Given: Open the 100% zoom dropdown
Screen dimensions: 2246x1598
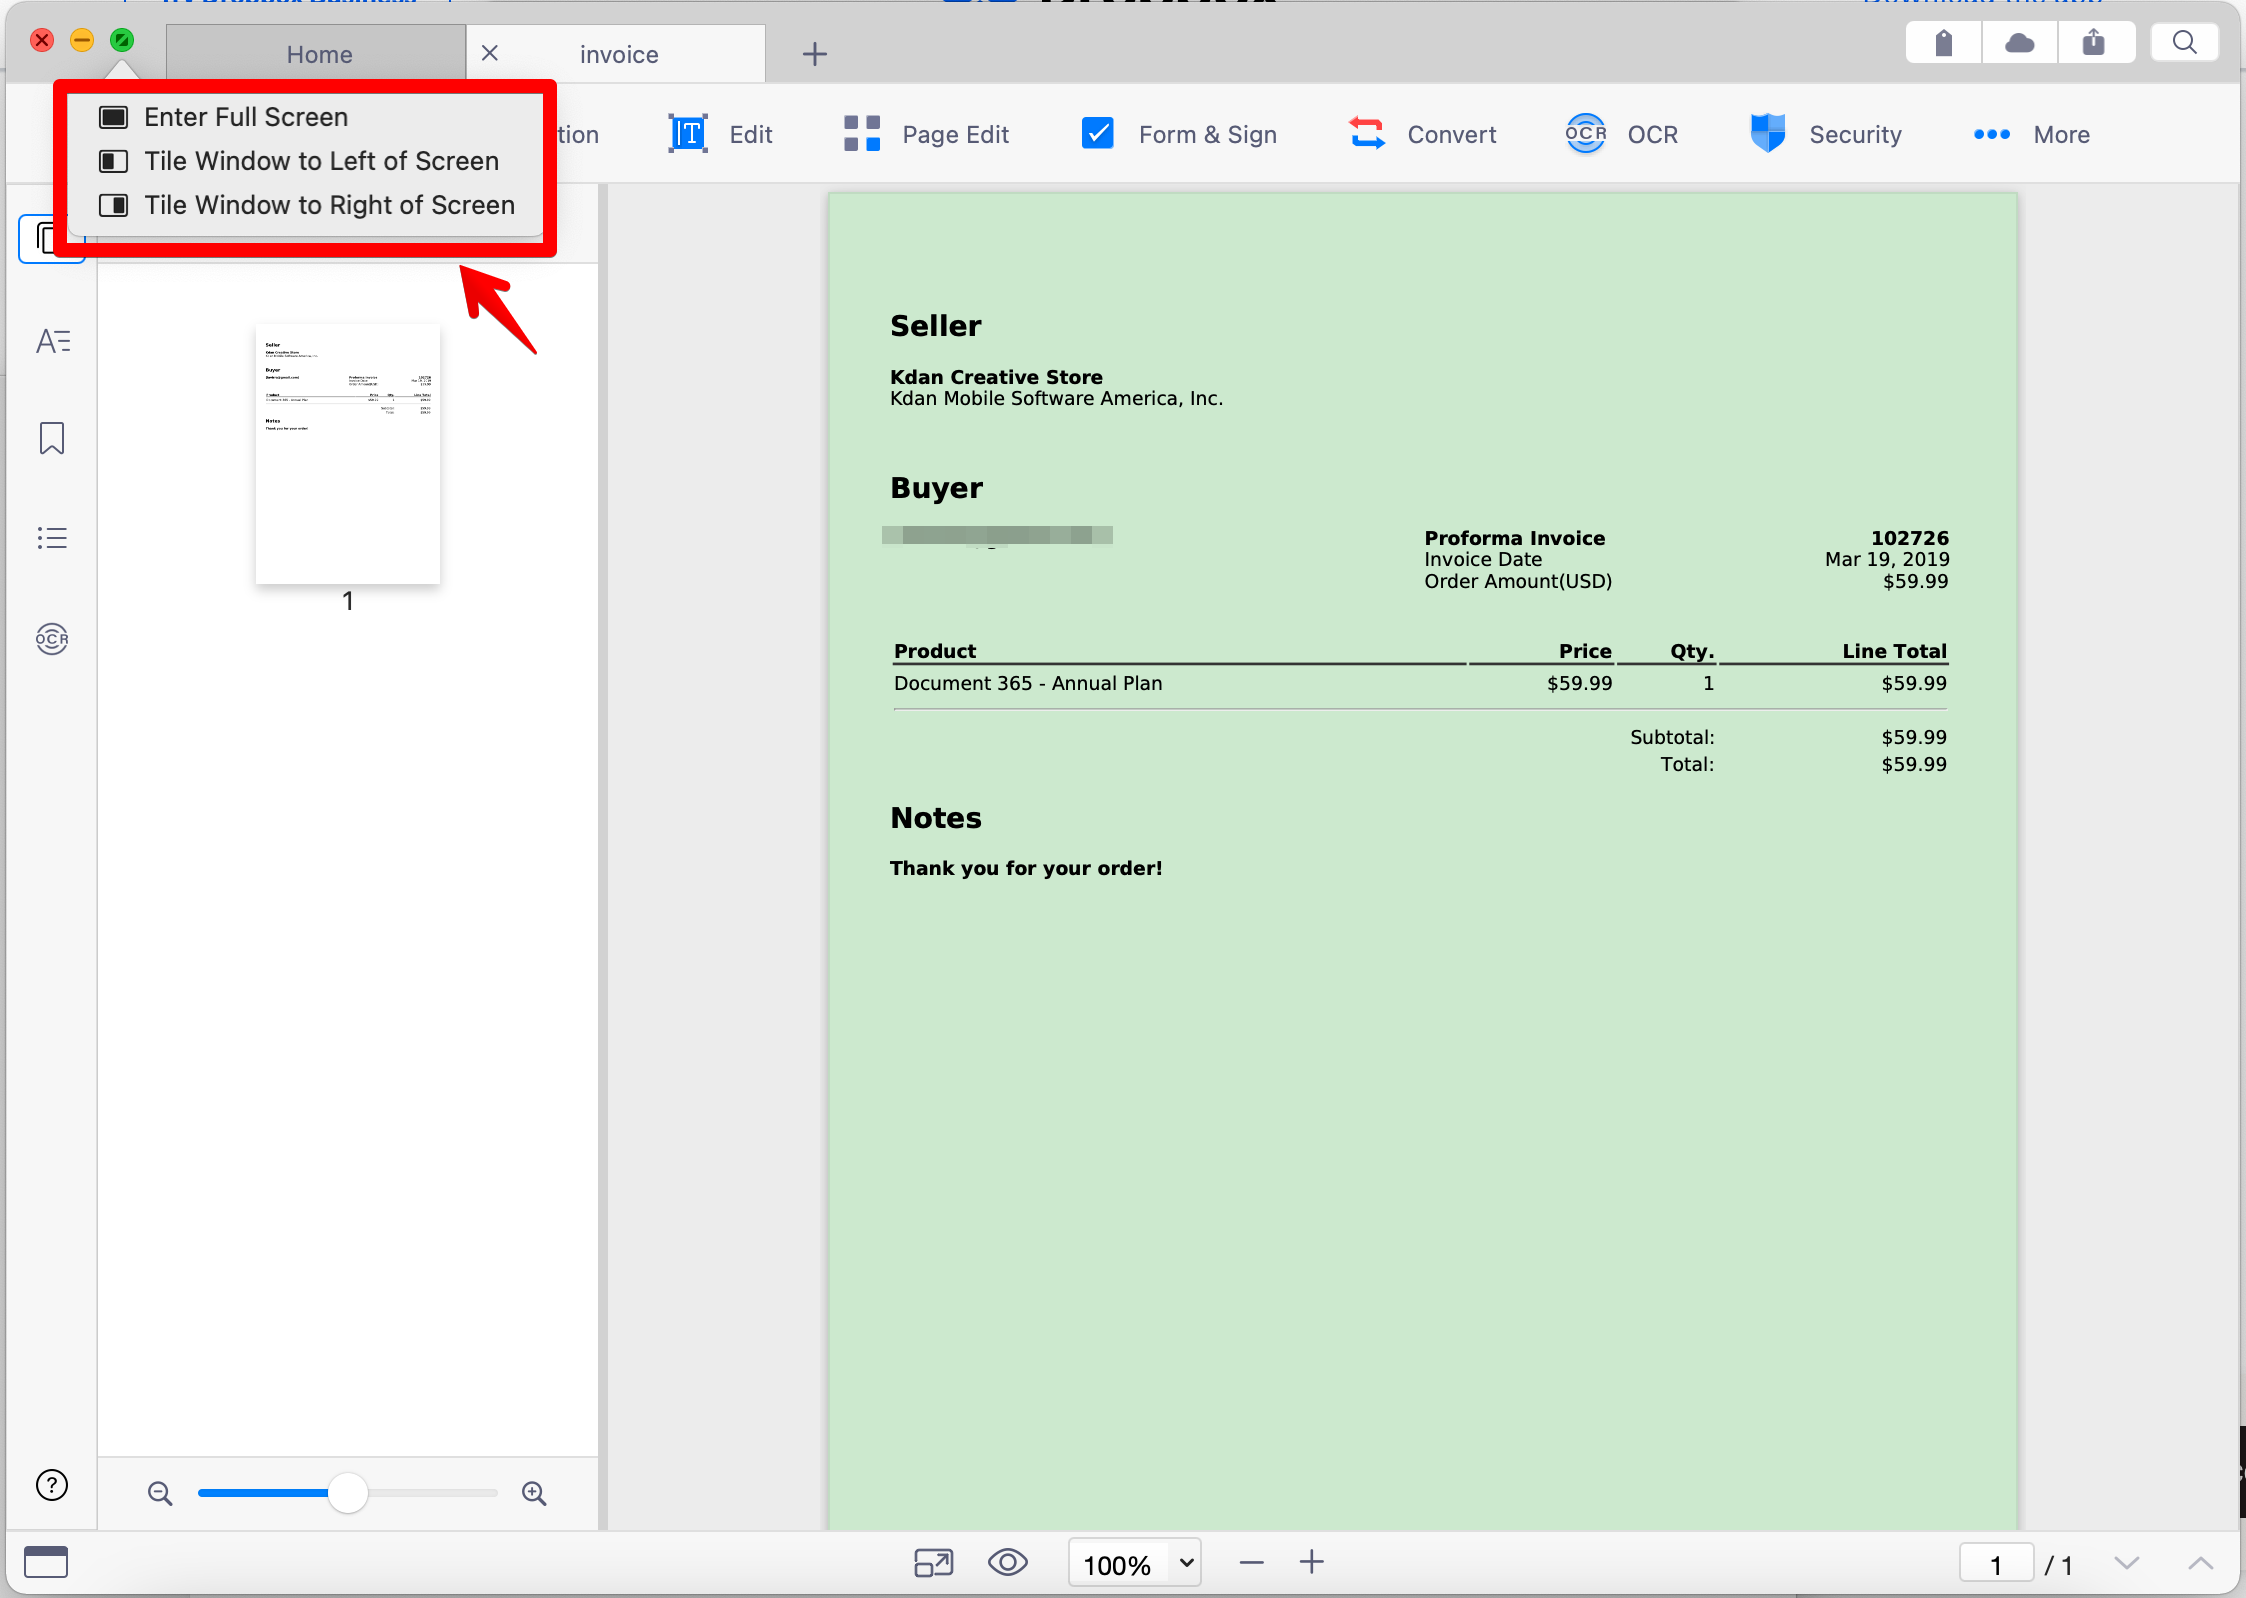Looking at the screenshot, I should coord(1135,1564).
